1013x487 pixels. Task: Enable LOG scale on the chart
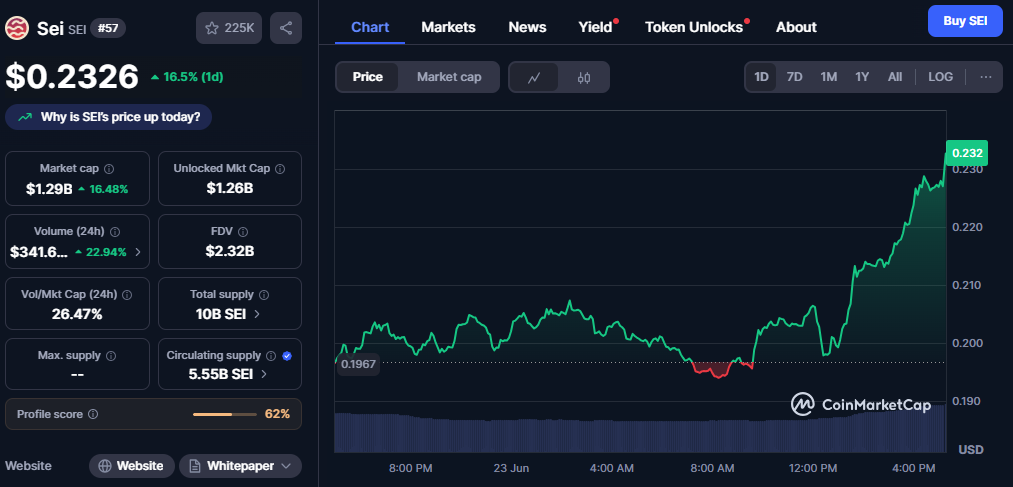(x=940, y=77)
